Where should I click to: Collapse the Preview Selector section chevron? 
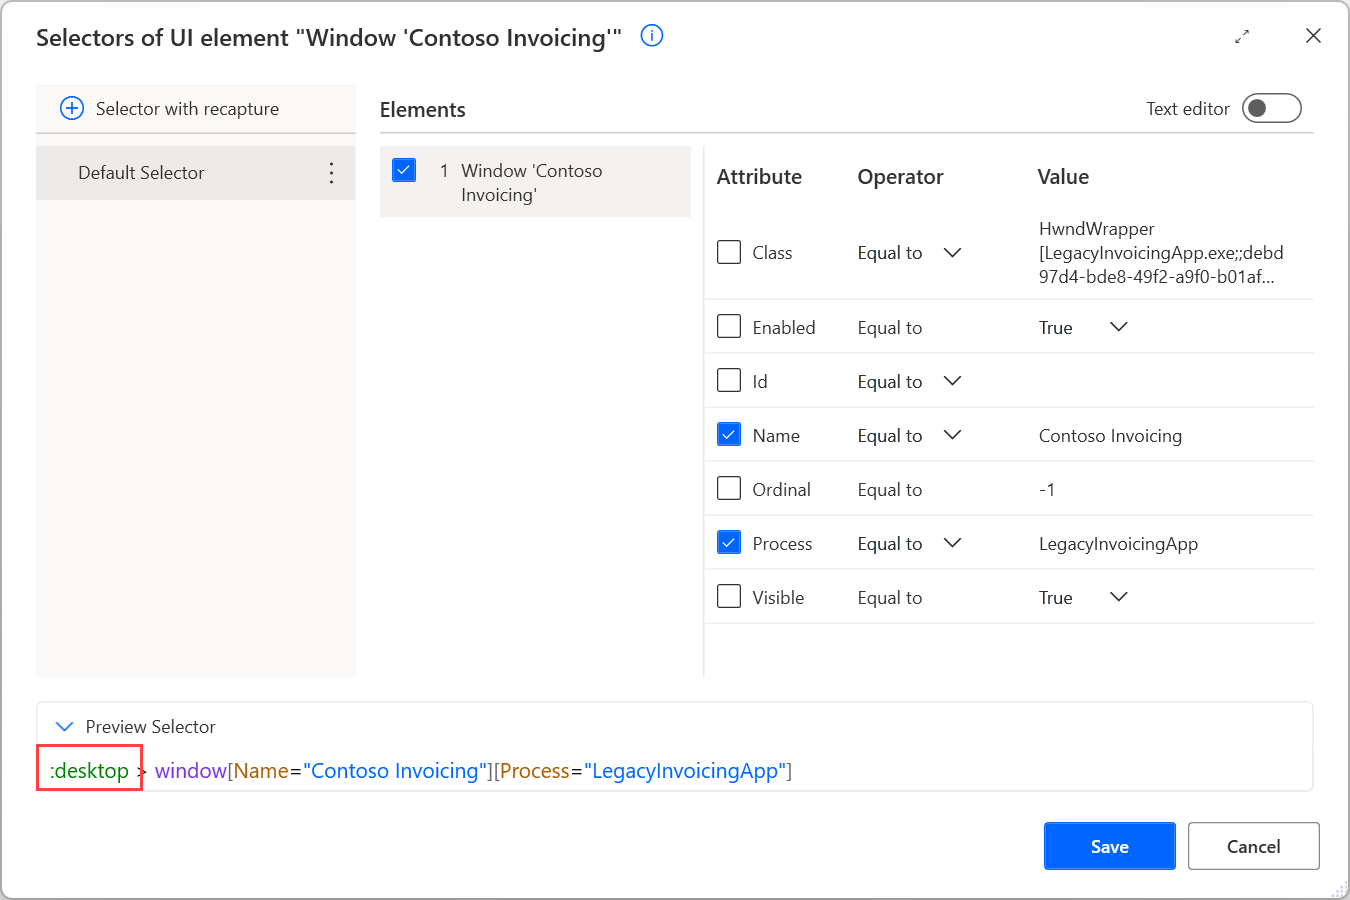coord(65,727)
